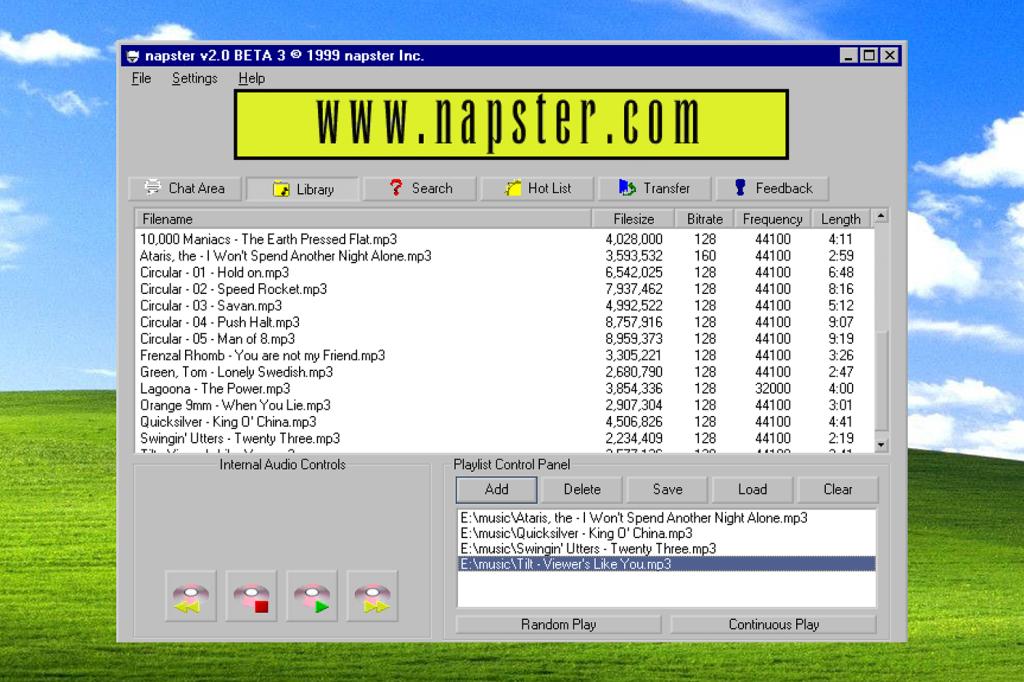Click the 32000 frequency value for Lagoona
This screenshot has height=682, width=1024.
point(773,389)
